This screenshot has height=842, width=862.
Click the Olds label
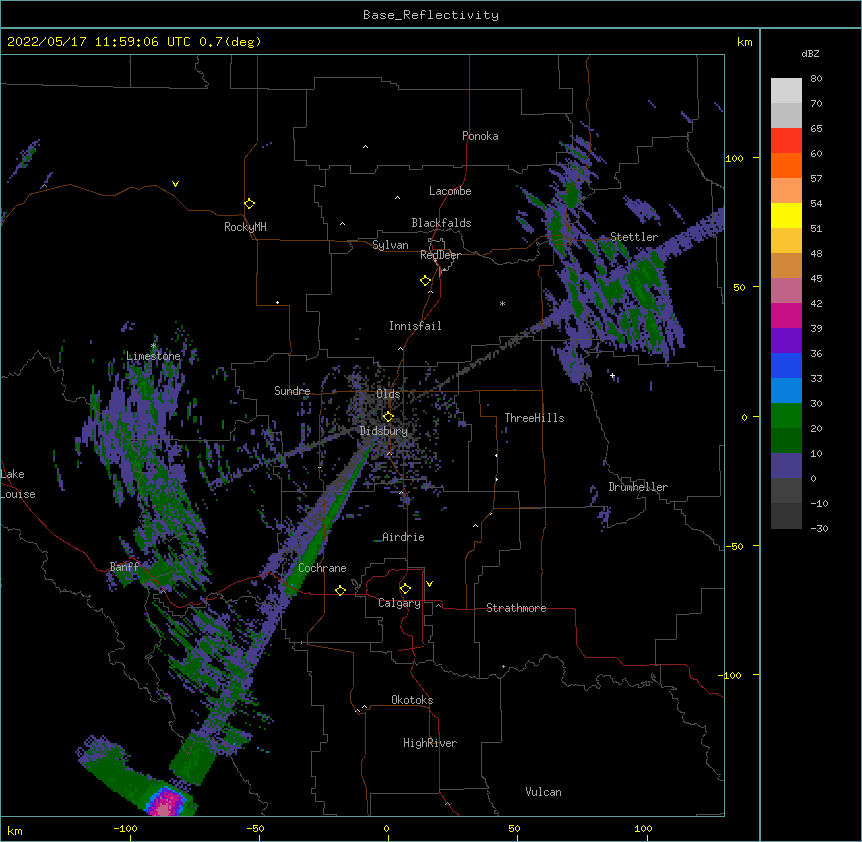point(388,394)
